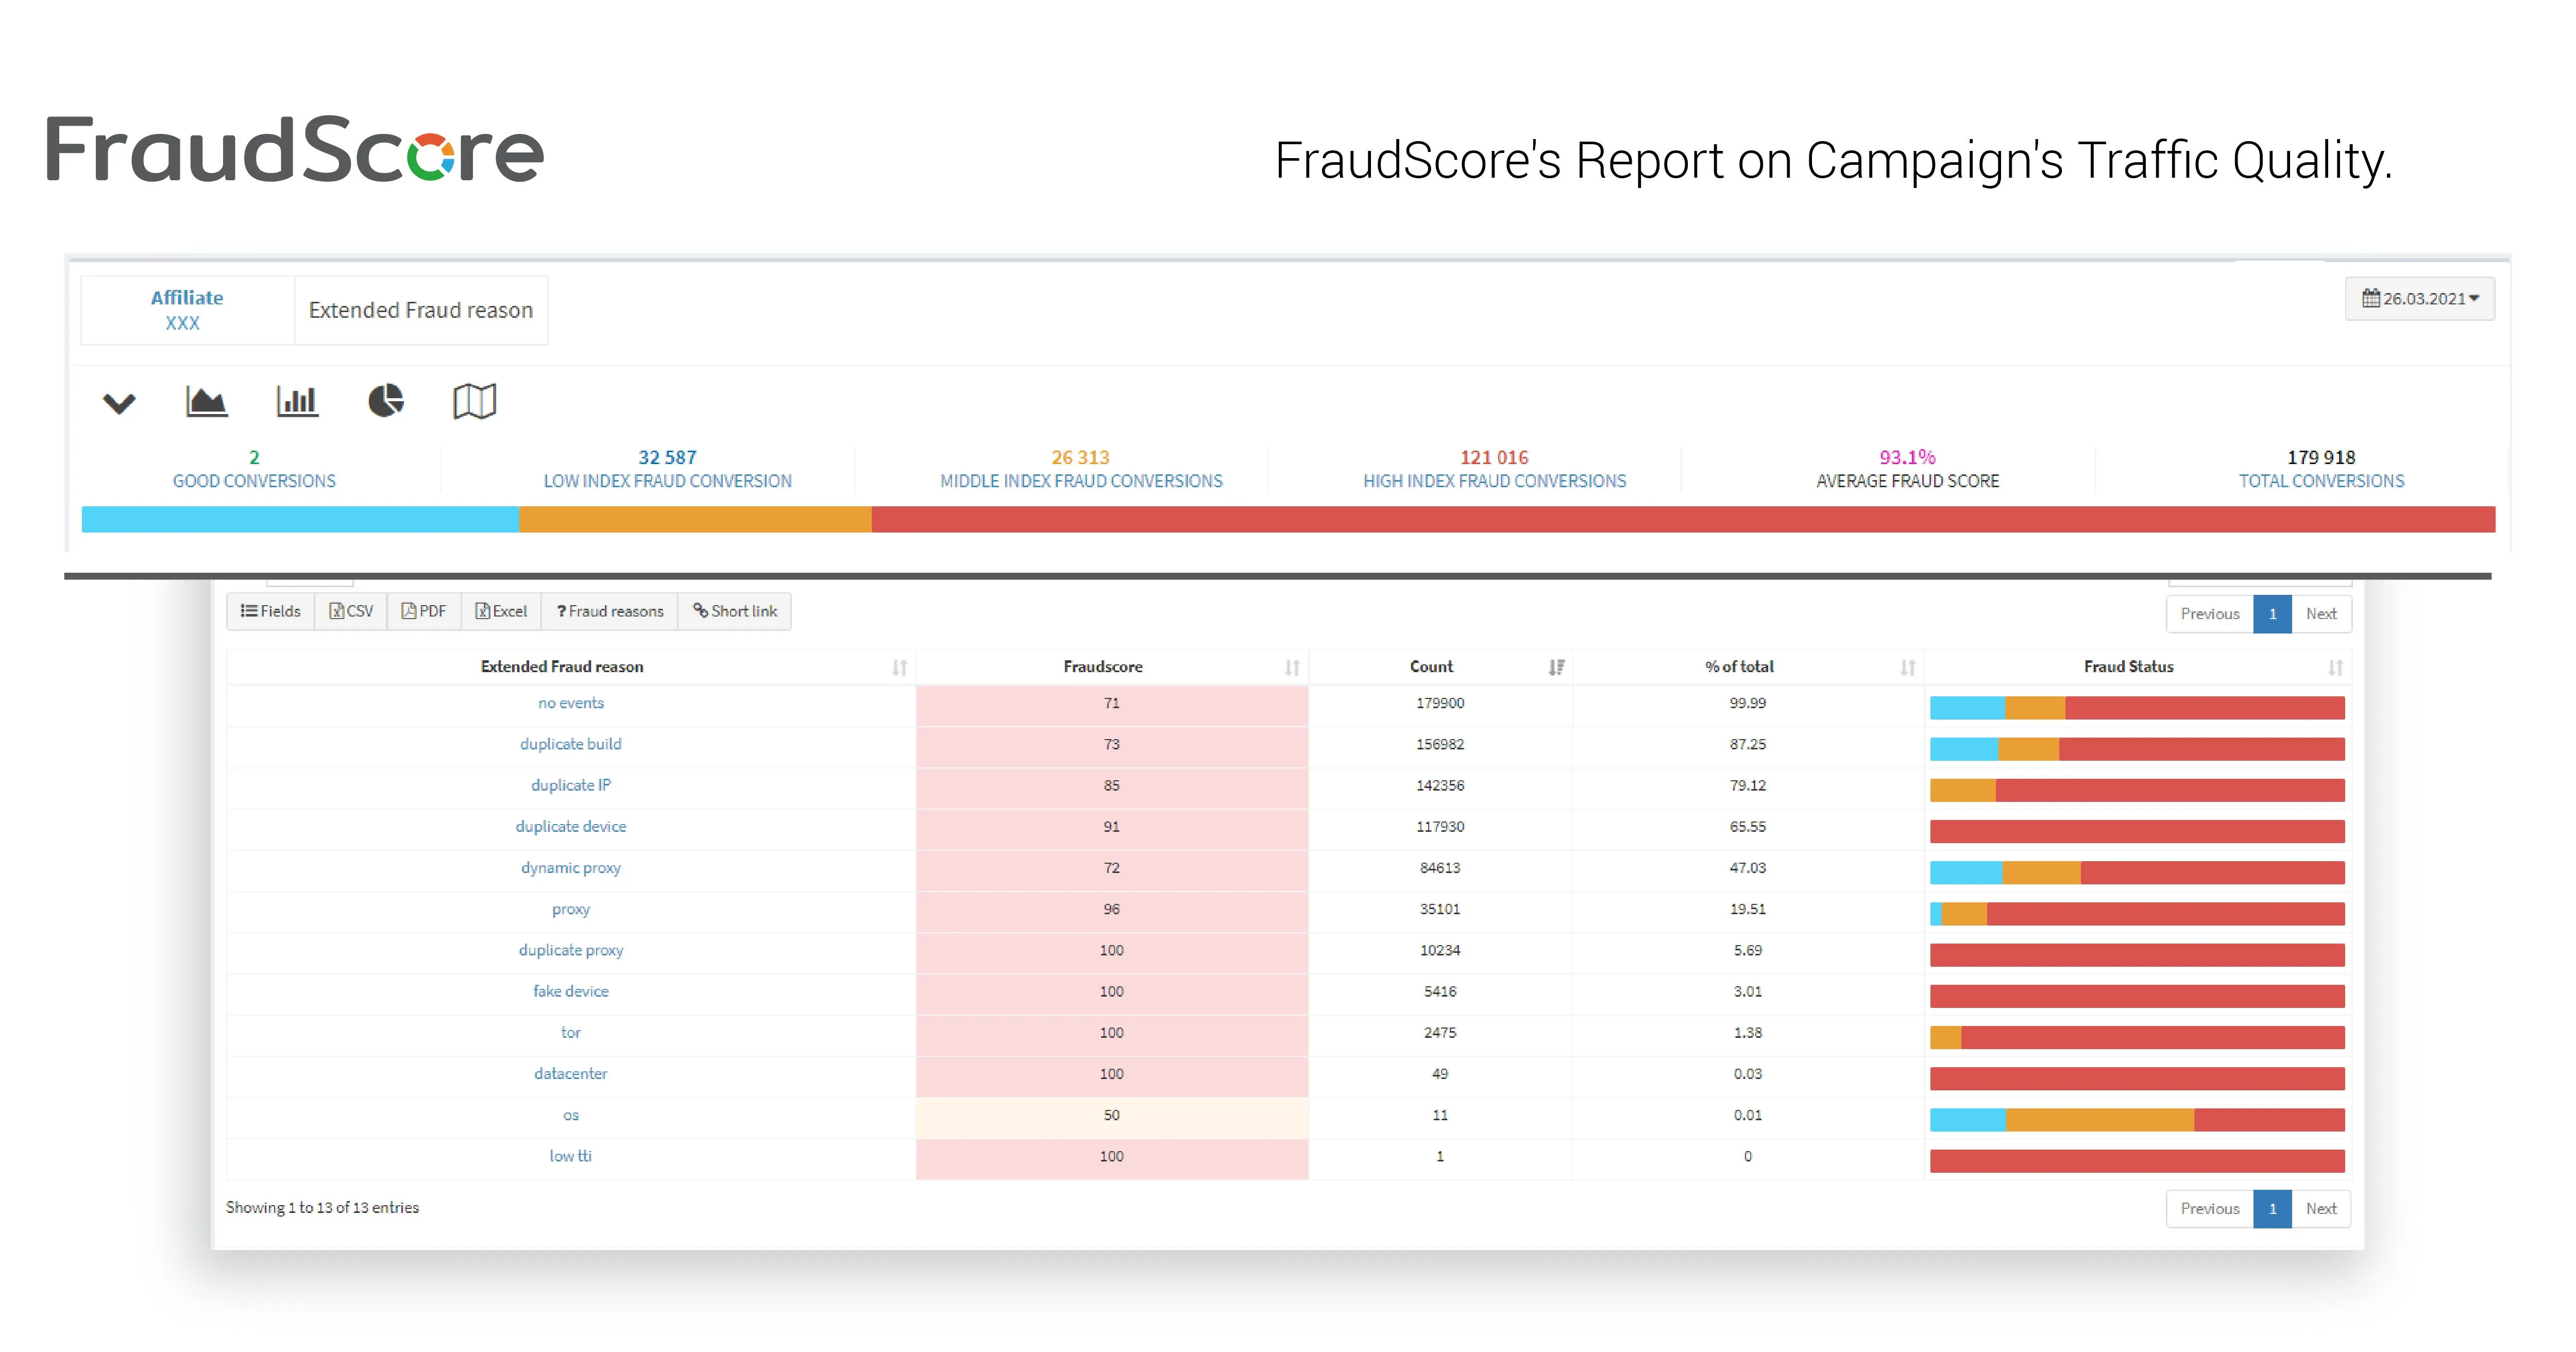Show the Fraud reasons help
This screenshot has height=1352, width=2576.
click(x=610, y=611)
